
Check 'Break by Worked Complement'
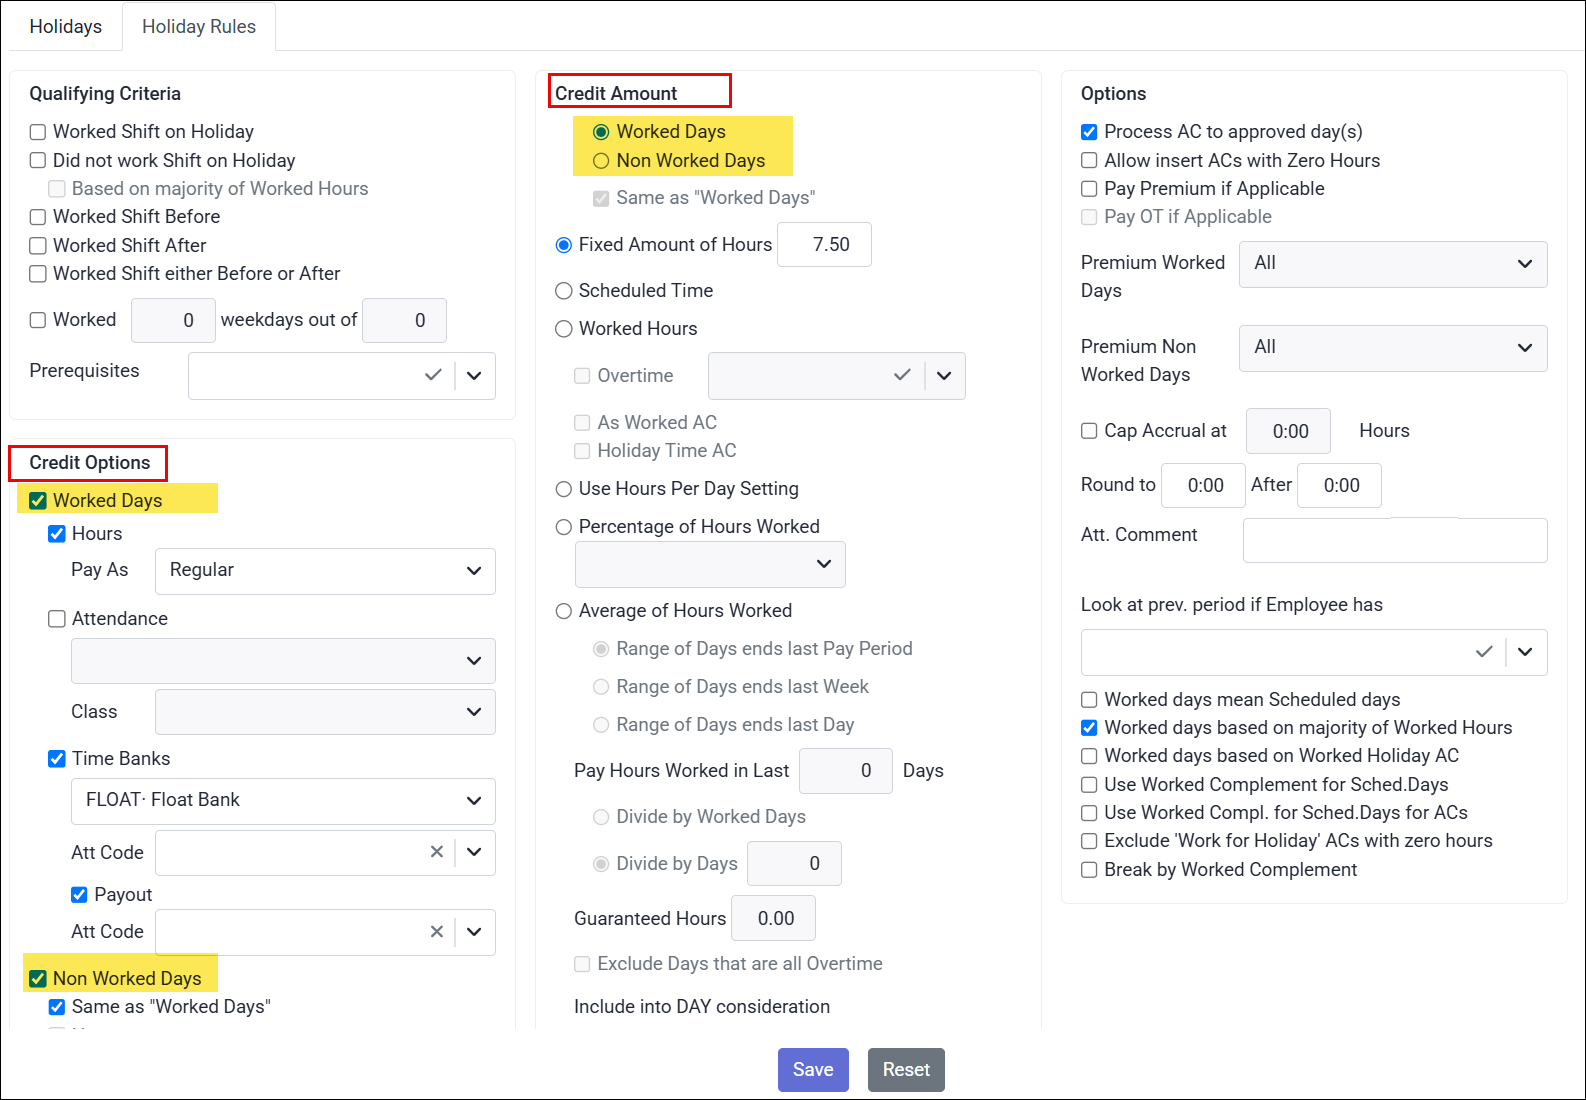pos(1089,870)
